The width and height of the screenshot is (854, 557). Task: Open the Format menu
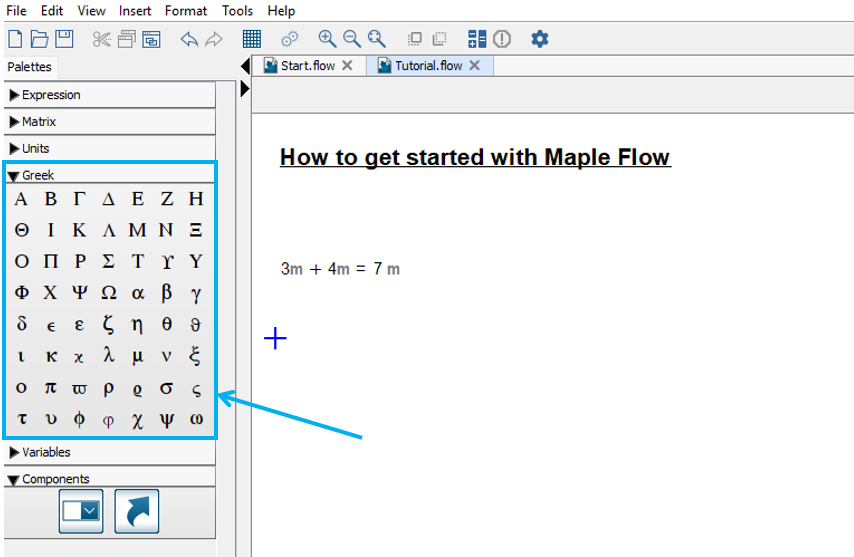[186, 11]
